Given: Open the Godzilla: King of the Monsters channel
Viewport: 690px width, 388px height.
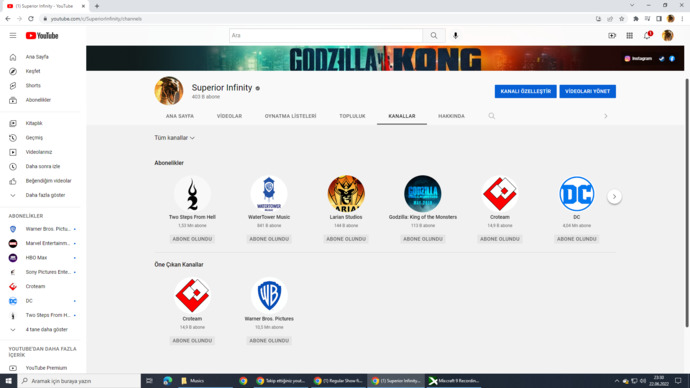Looking at the screenshot, I should [422, 194].
